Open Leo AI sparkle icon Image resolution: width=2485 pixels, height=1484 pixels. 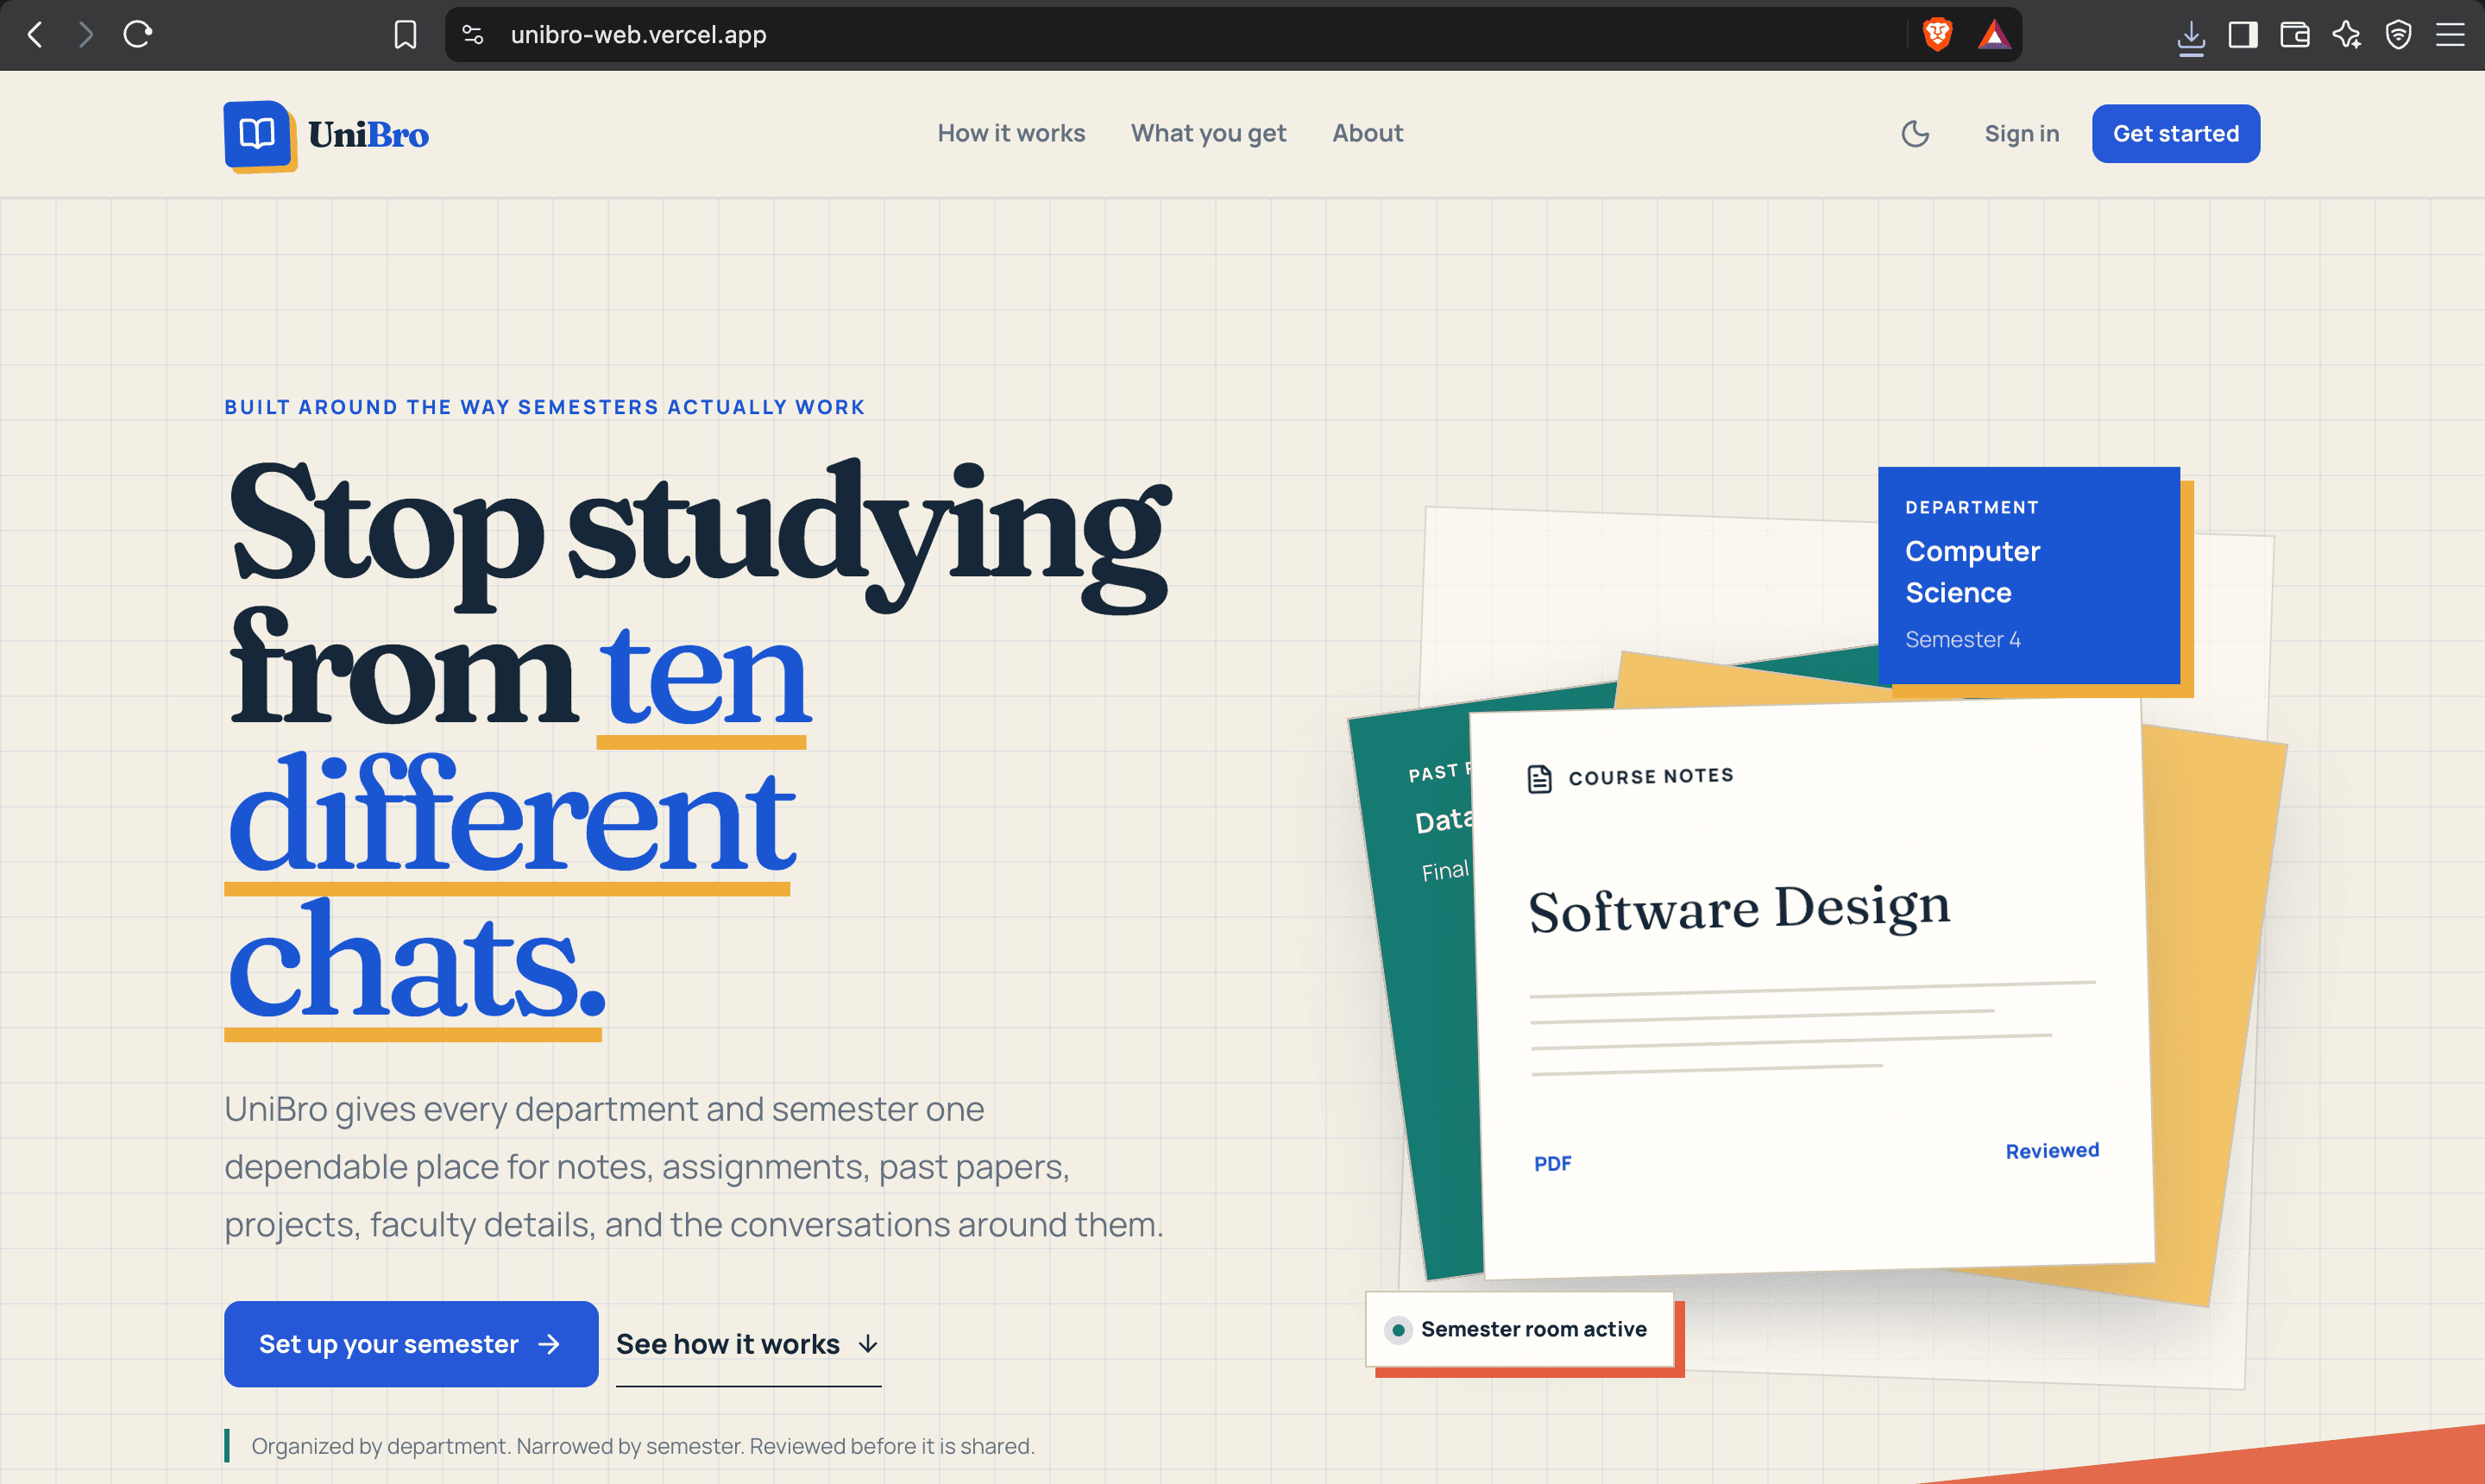[x=2346, y=35]
